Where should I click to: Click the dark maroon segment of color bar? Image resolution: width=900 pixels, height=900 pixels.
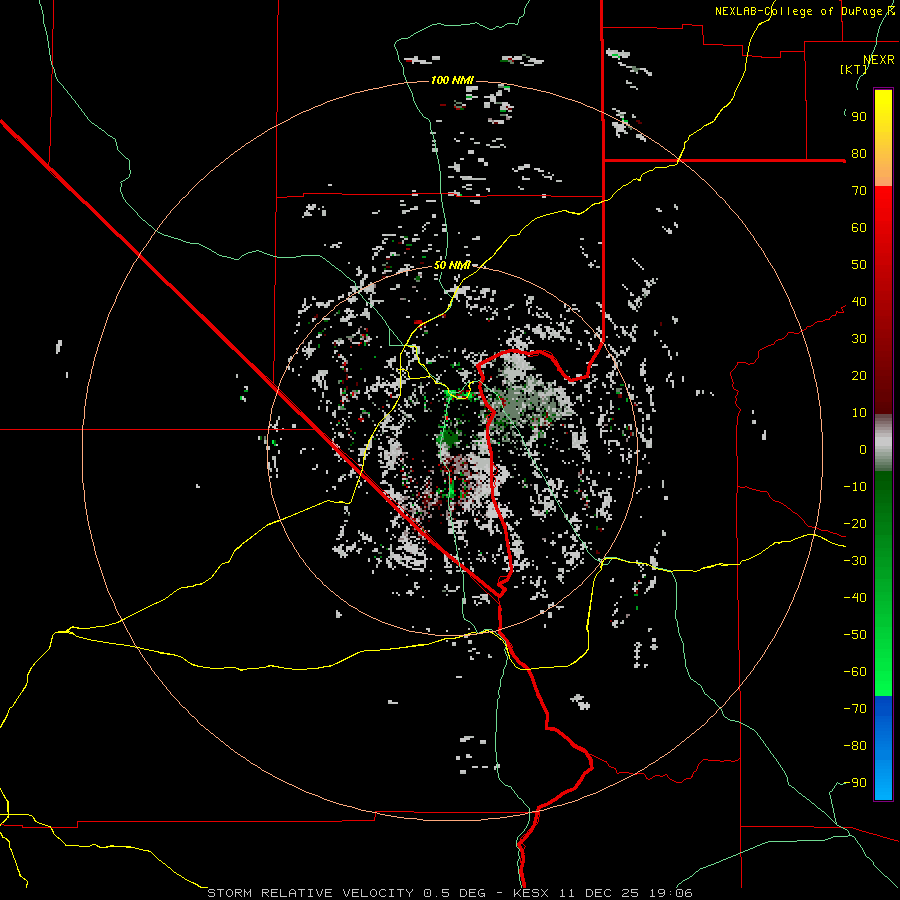[883, 379]
